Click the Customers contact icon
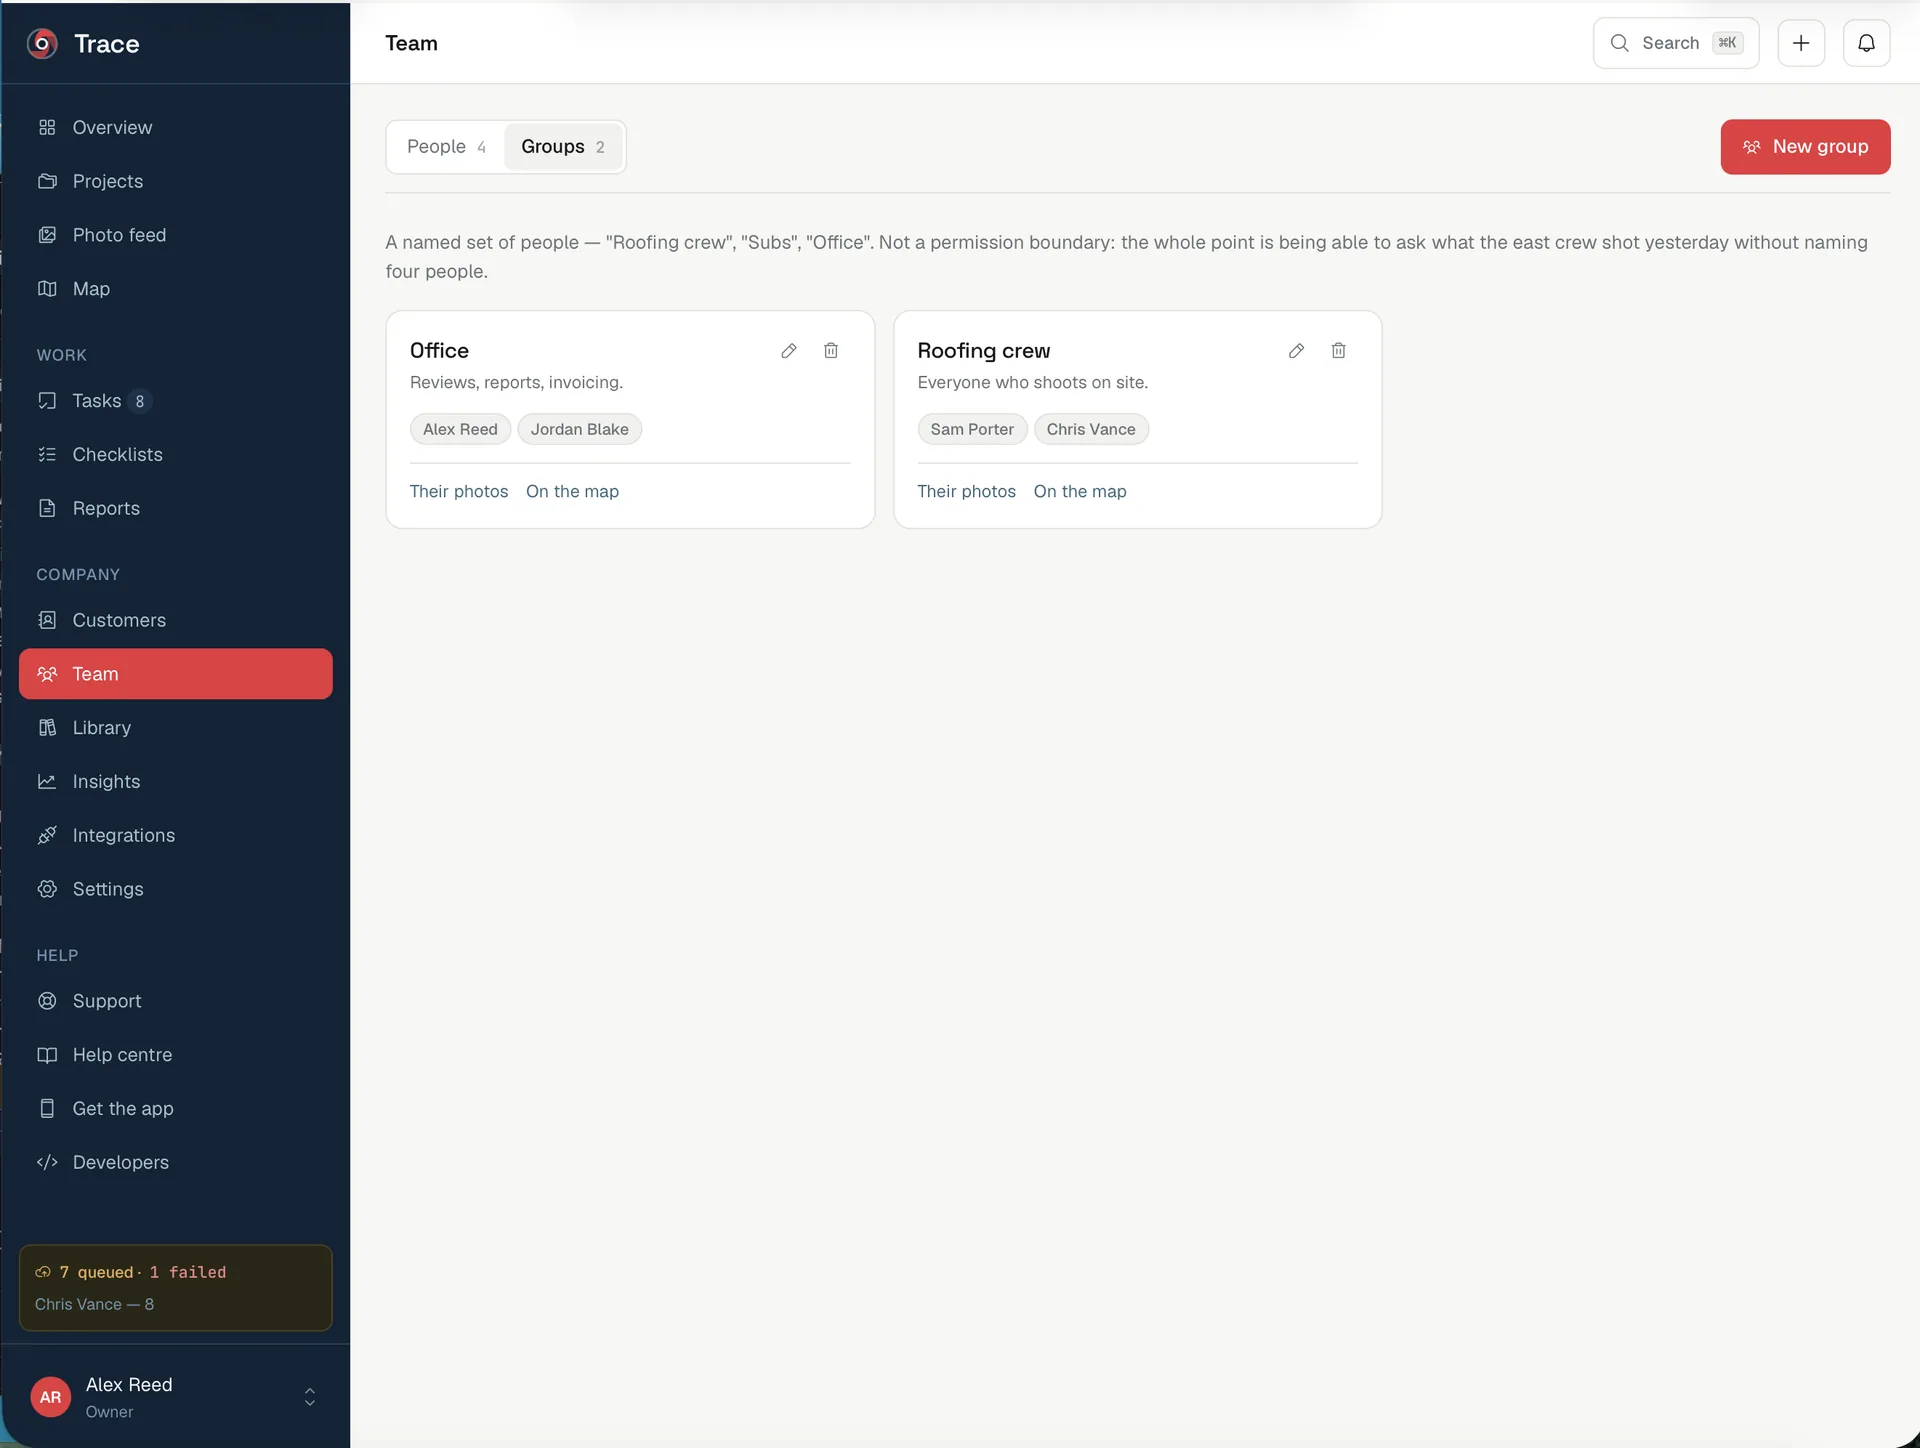 coord(47,620)
